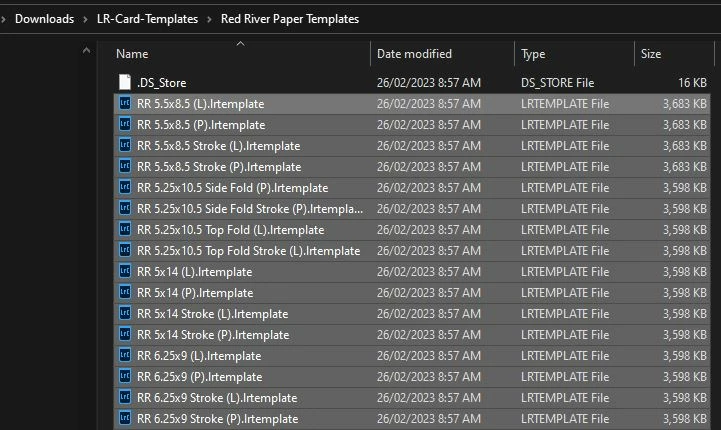Go to LR-Card-Templates in the breadcrumb path

(x=147, y=19)
